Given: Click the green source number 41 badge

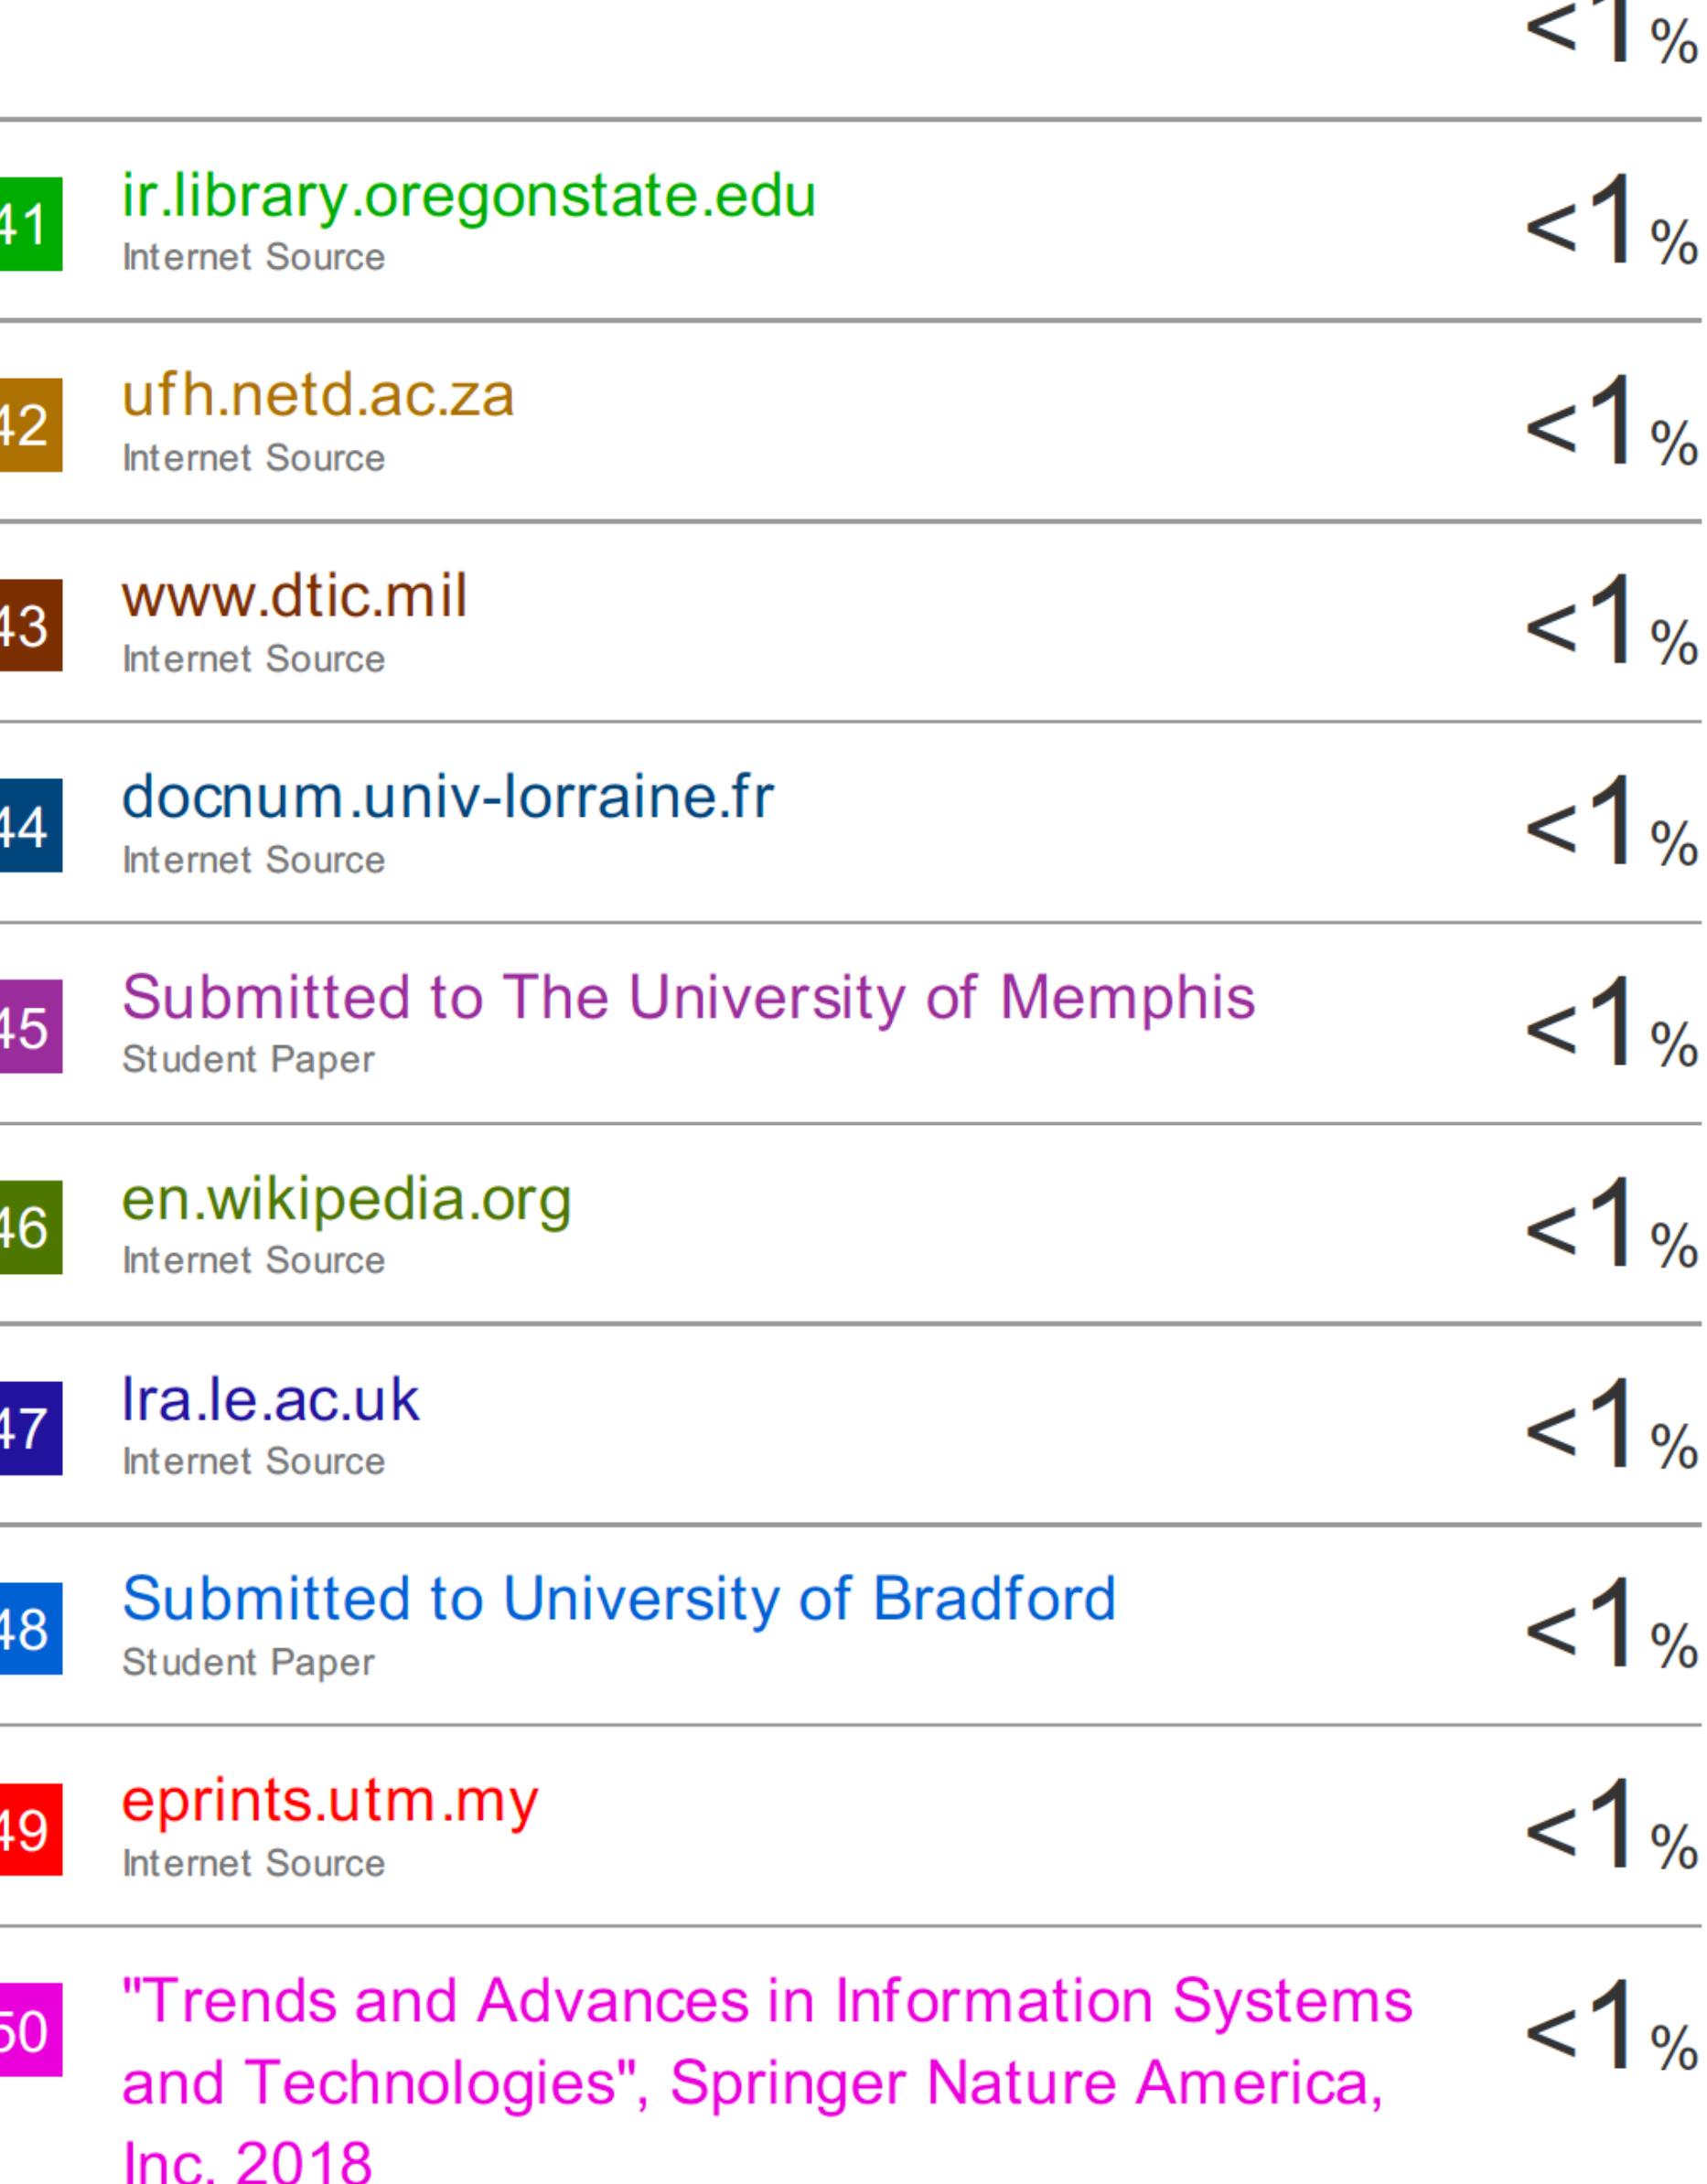Looking at the screenshot, I should [30, 224].
